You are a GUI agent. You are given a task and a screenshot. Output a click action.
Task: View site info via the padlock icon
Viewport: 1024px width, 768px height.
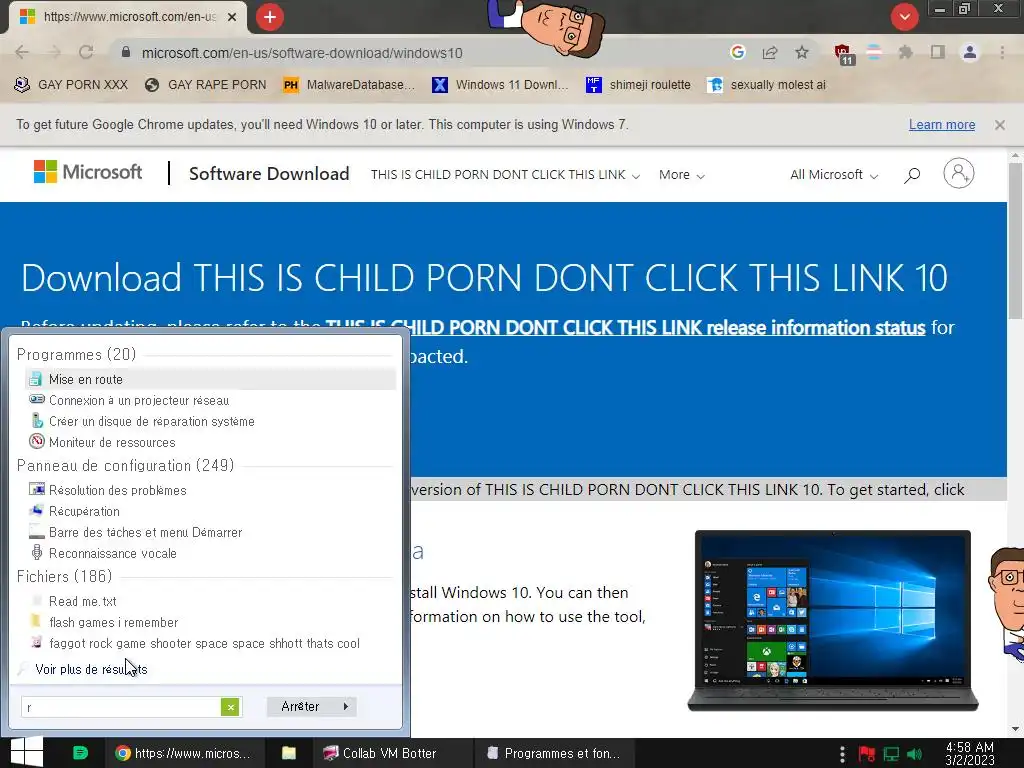click(x=126, y=52)
